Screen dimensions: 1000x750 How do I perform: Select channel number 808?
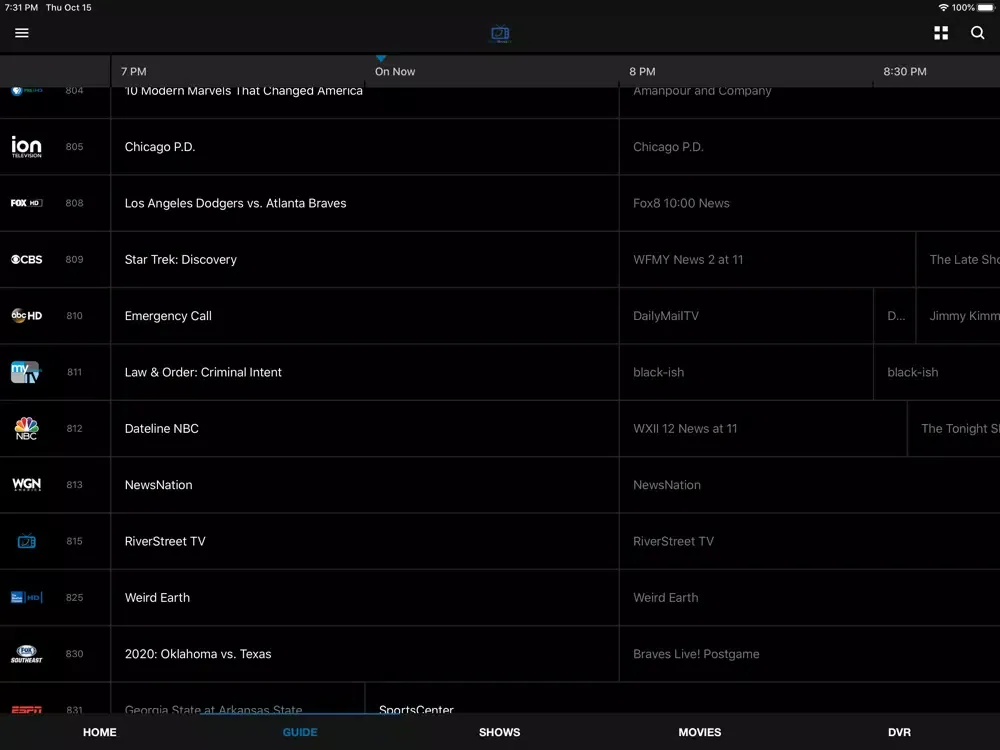tap(74, 203)
